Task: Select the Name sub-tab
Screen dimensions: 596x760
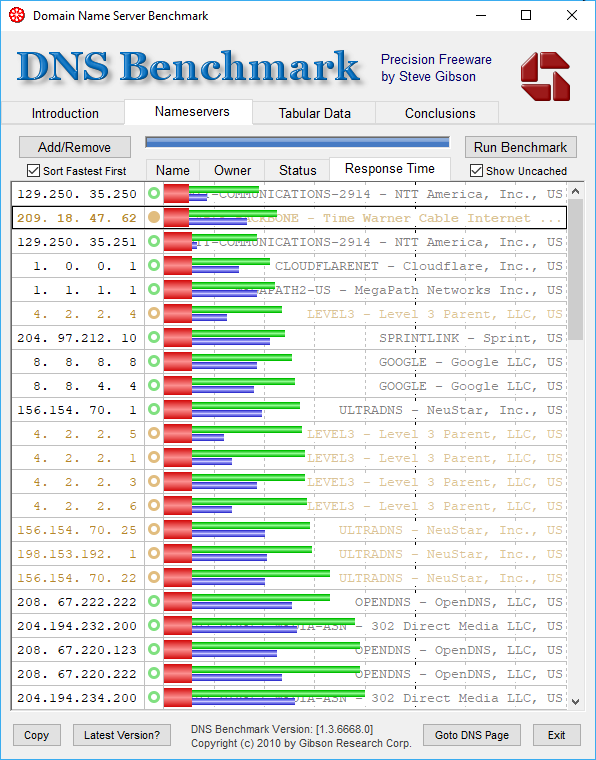Action: pos(173,171)
